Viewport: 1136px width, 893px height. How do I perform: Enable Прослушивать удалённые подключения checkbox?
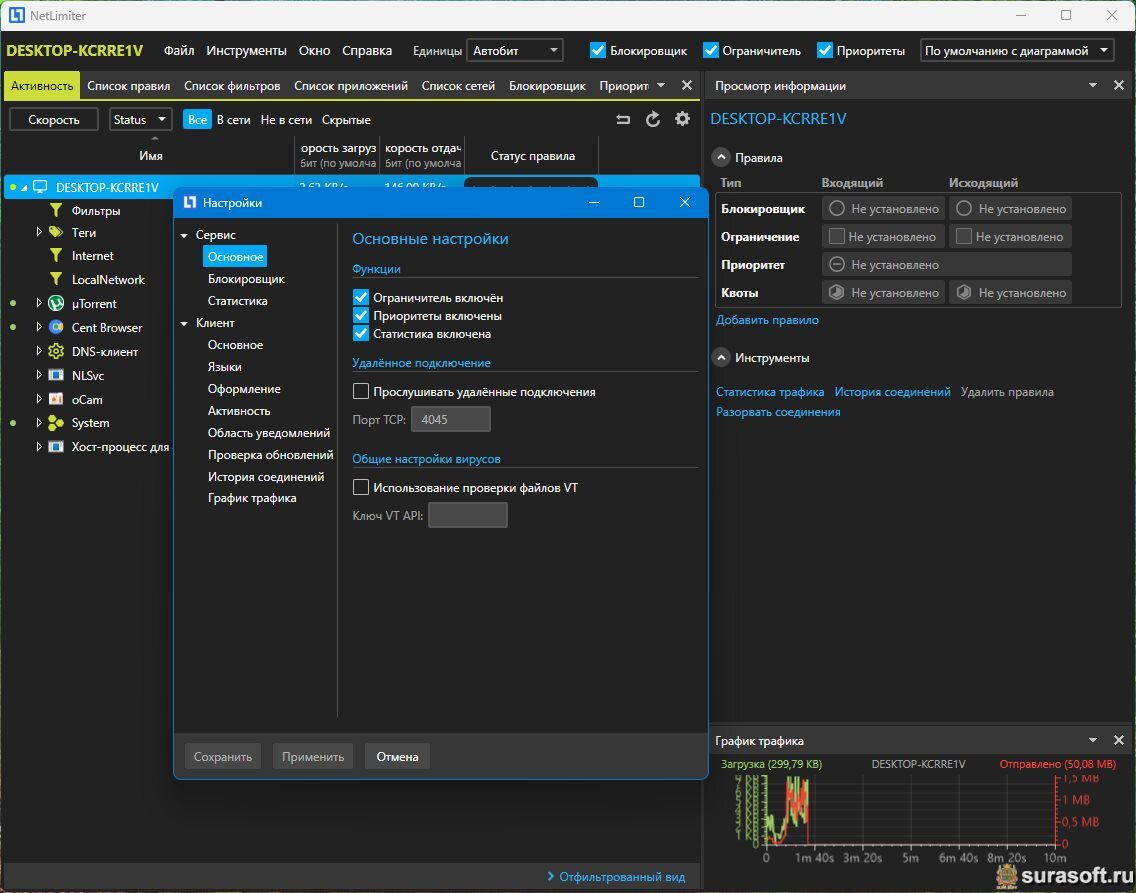(x=361, y=392)
